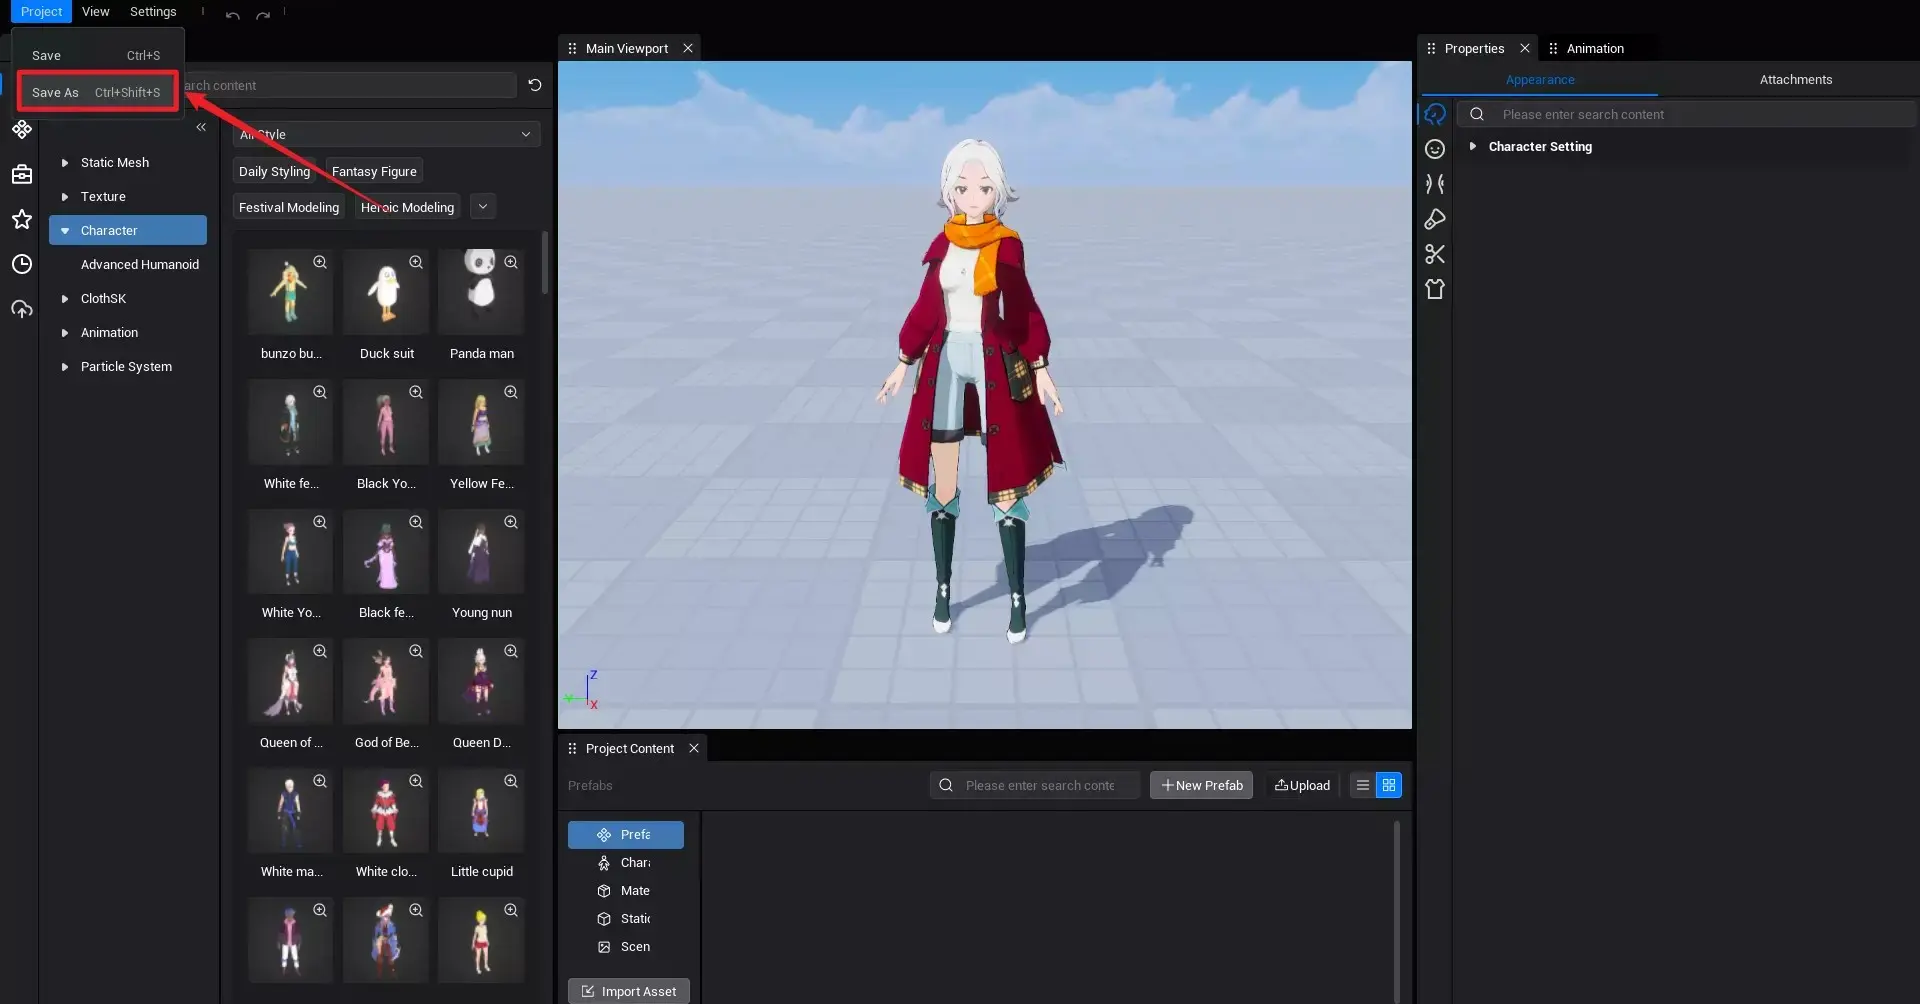Filter by Fantasy Figure tag
Screen dimensions: 1920x1004
coord(374,171)
